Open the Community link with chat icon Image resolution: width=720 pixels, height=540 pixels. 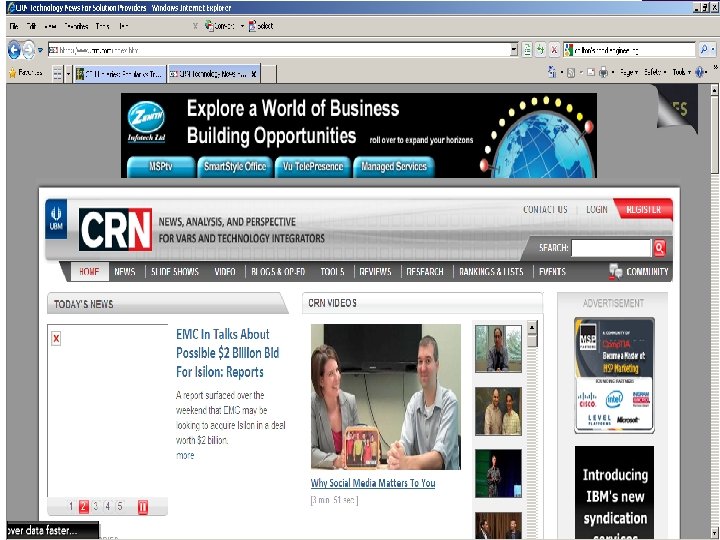639,272
